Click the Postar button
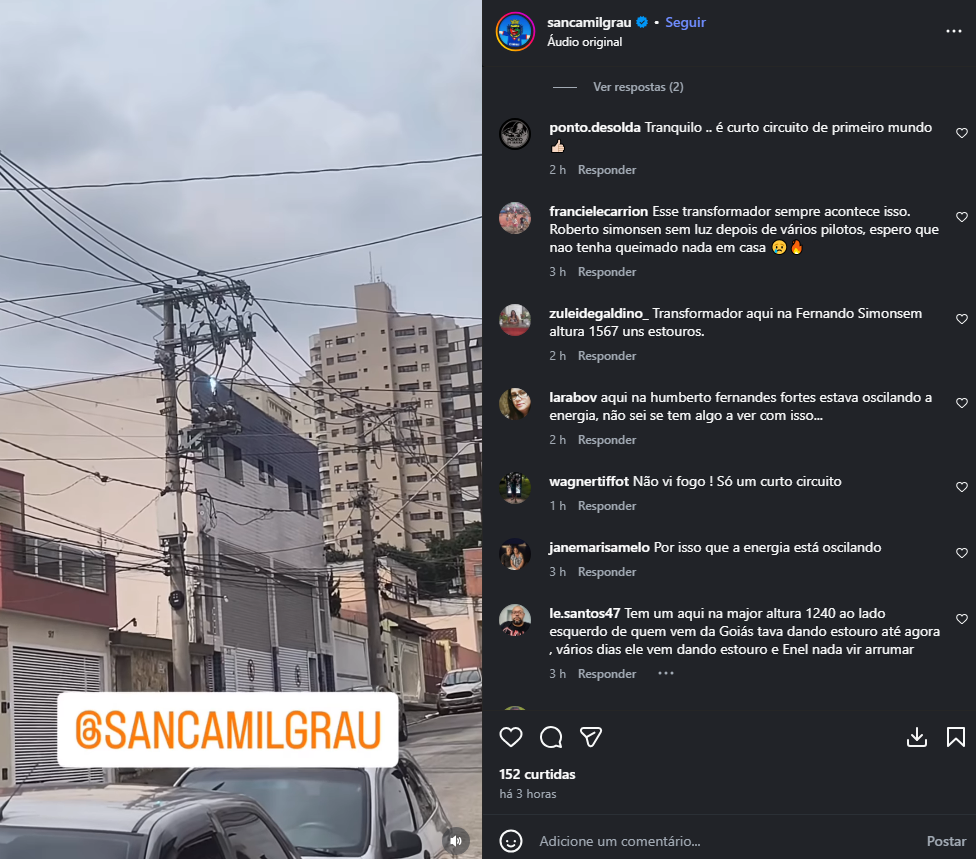 coord(946,841)
